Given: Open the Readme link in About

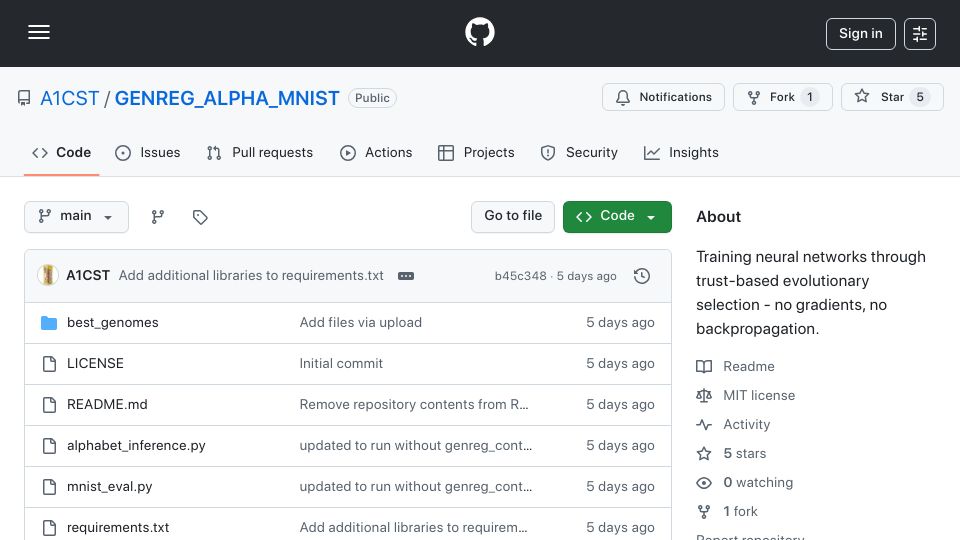Looking at the screenshot, I should pos(749,366).
